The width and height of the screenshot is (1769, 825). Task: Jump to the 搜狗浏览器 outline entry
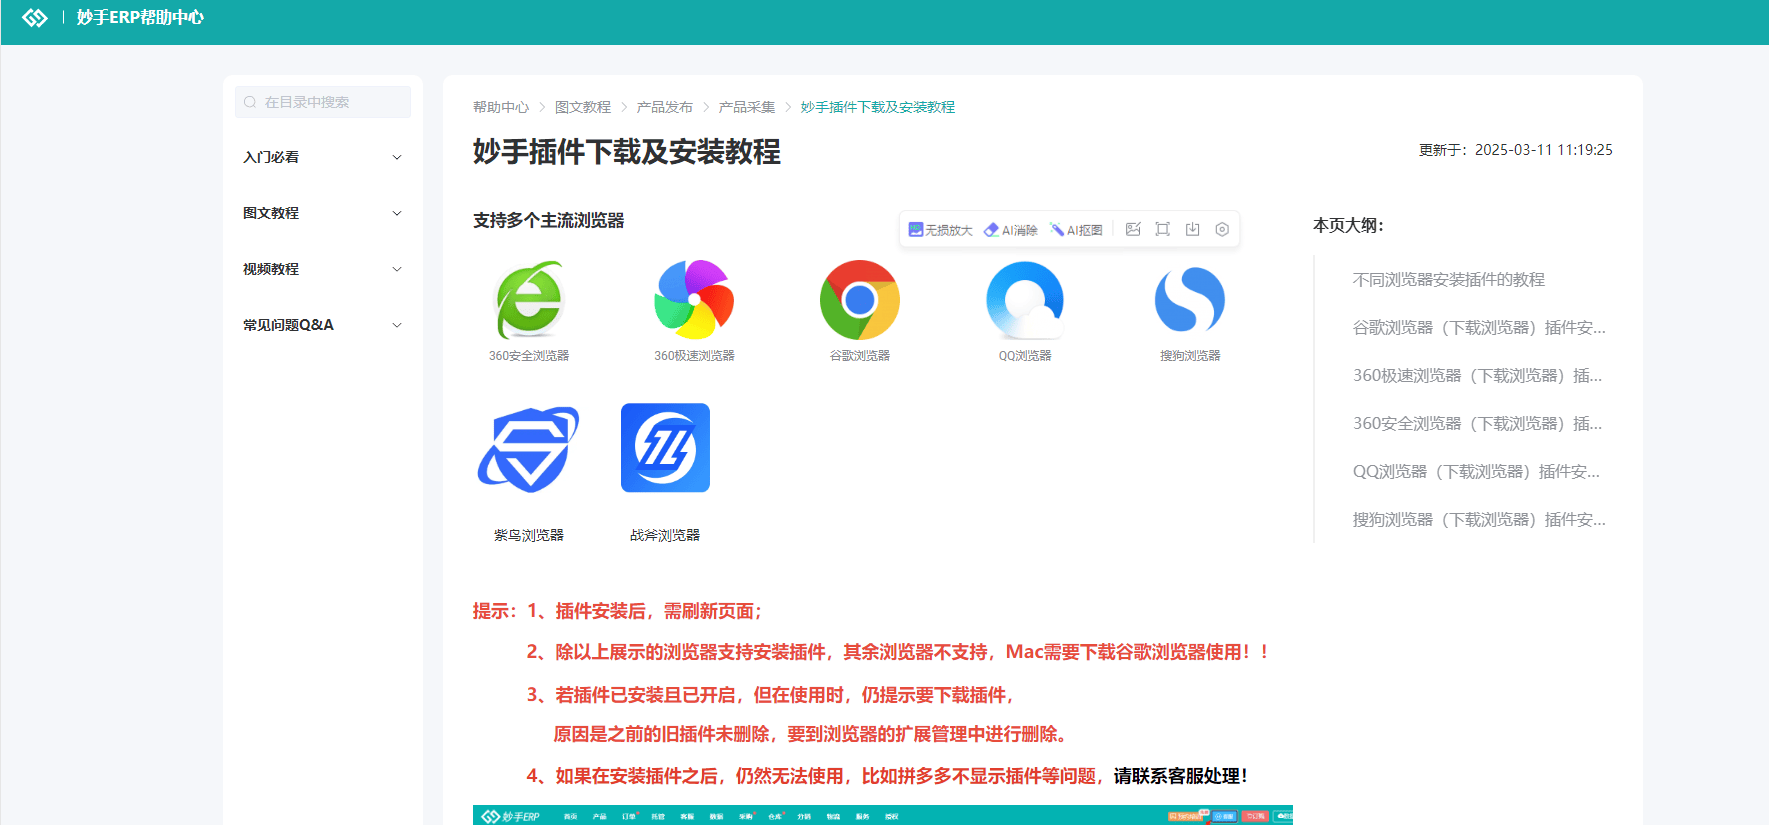tap(1479, 520)
